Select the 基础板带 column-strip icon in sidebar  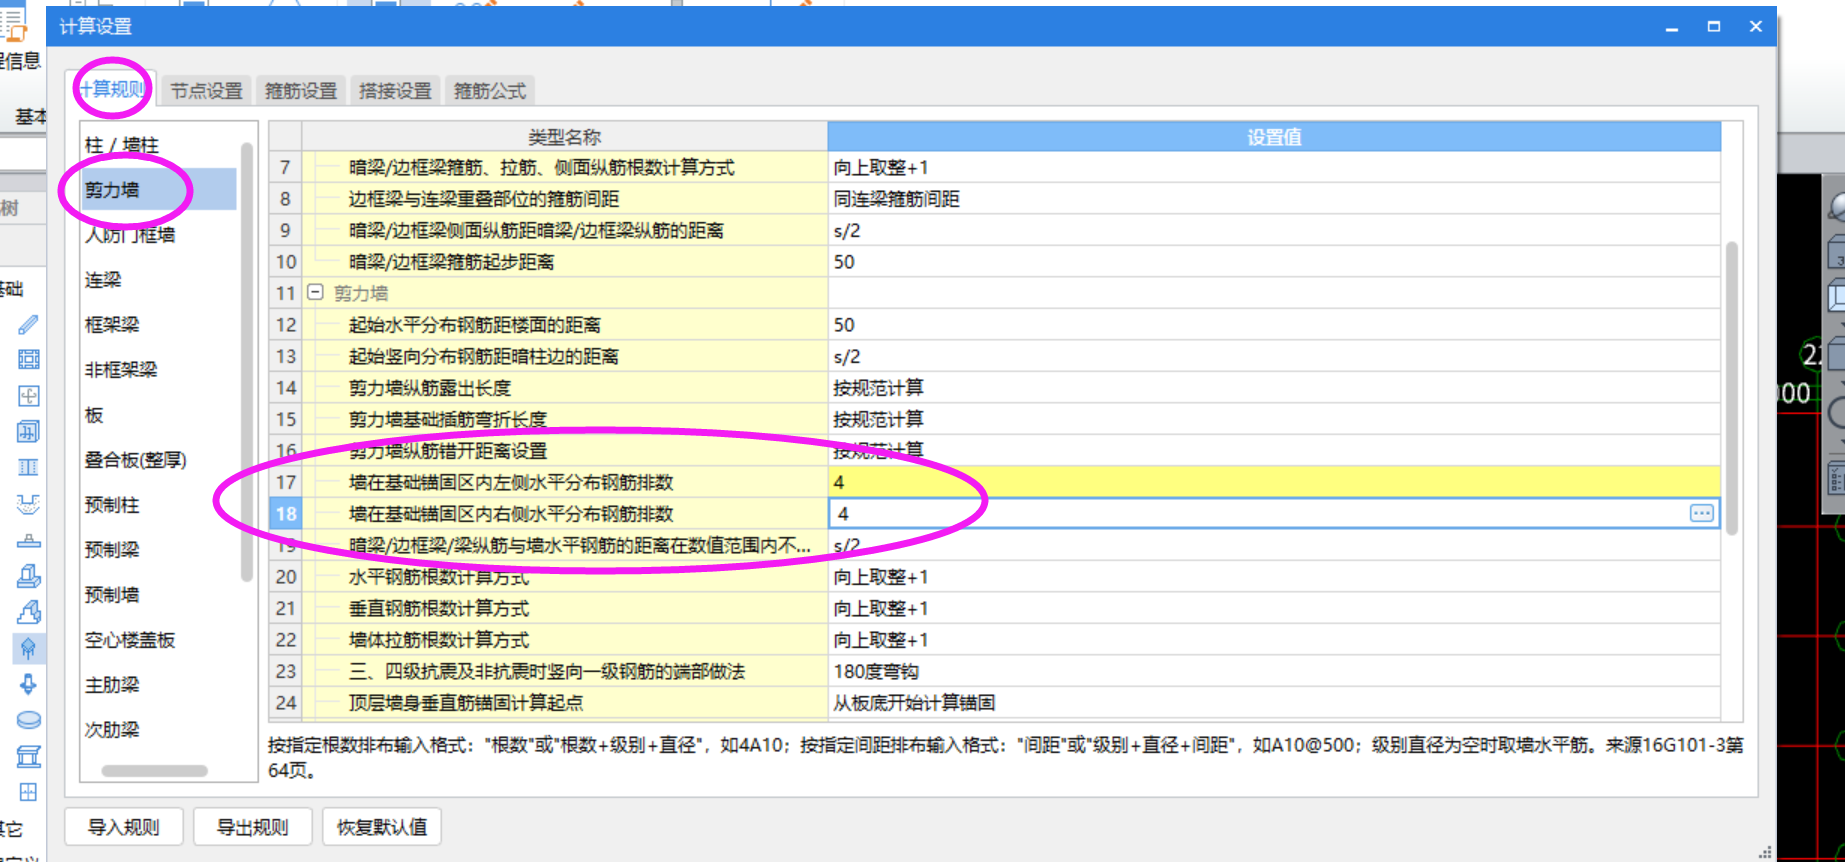[x=28, y=468]
